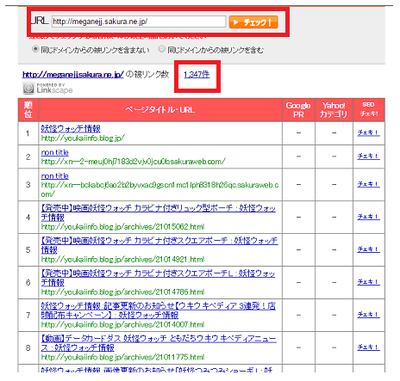Click the ページタイトル・URL column header
Viewport: 400px width, 381px height.
[160, 110]
